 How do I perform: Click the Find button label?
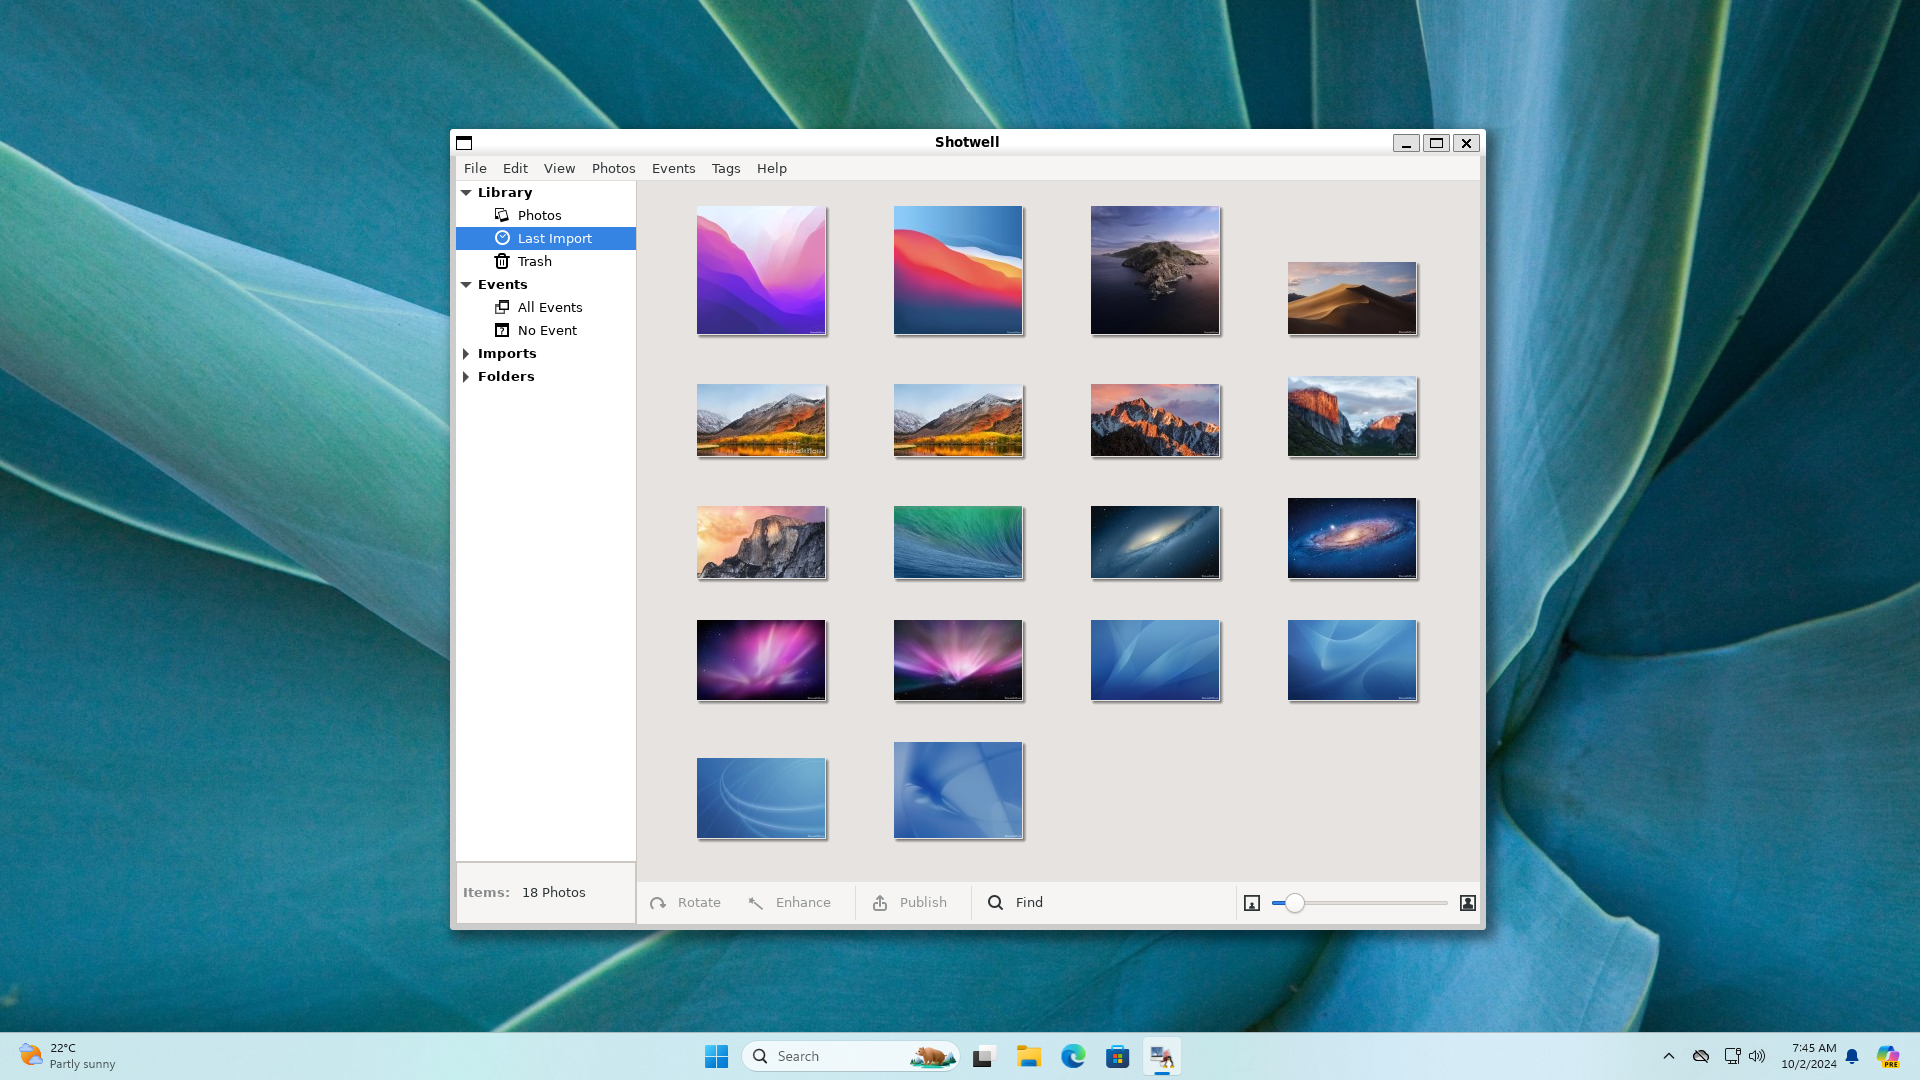point(1029,902)
